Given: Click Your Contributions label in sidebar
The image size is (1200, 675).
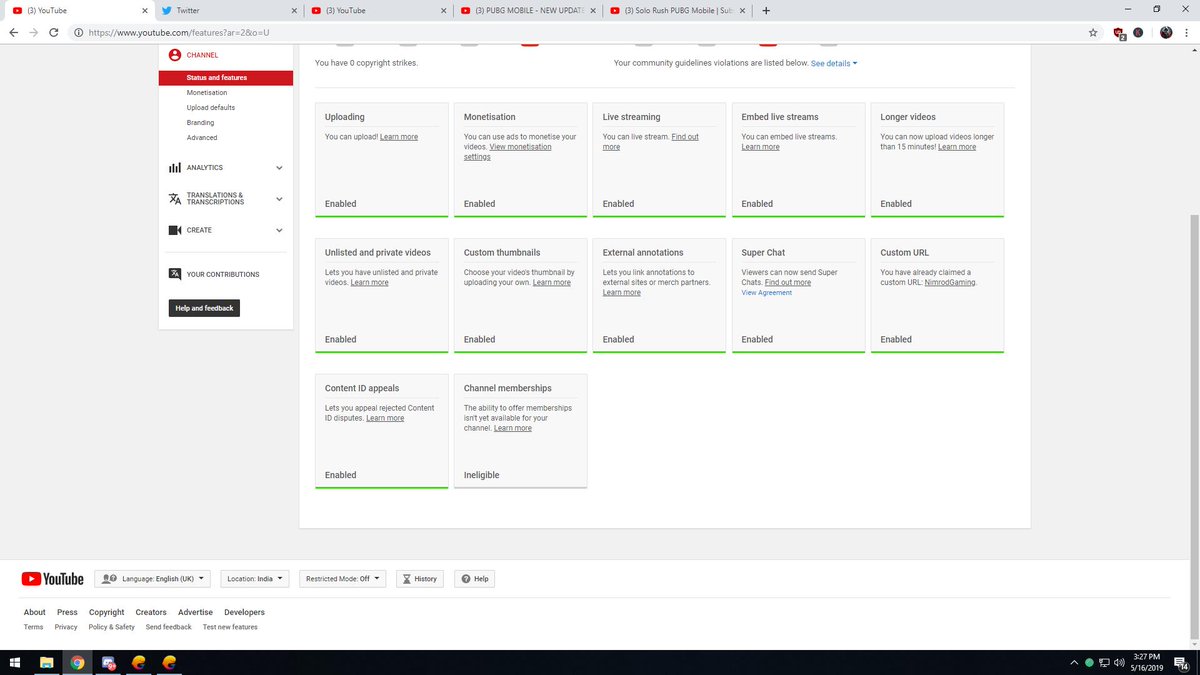Looking at the screenshot, I should coord(223,274).
